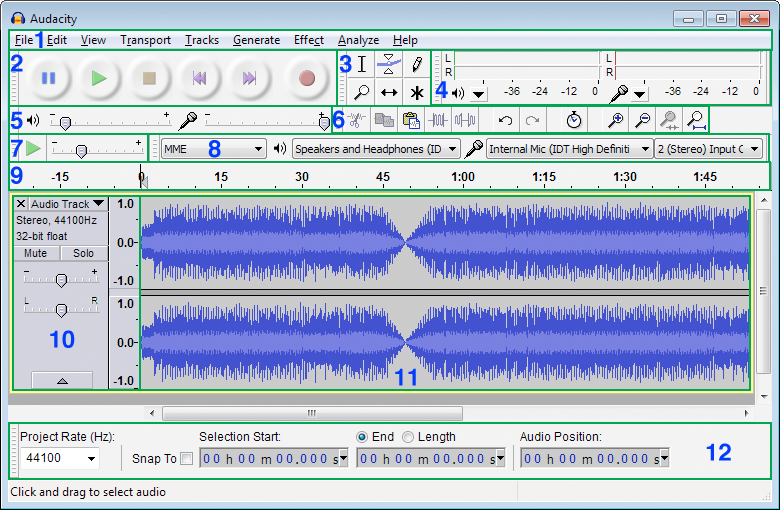Select the Length radio button

pyautogui.click(x=408, y=437)
